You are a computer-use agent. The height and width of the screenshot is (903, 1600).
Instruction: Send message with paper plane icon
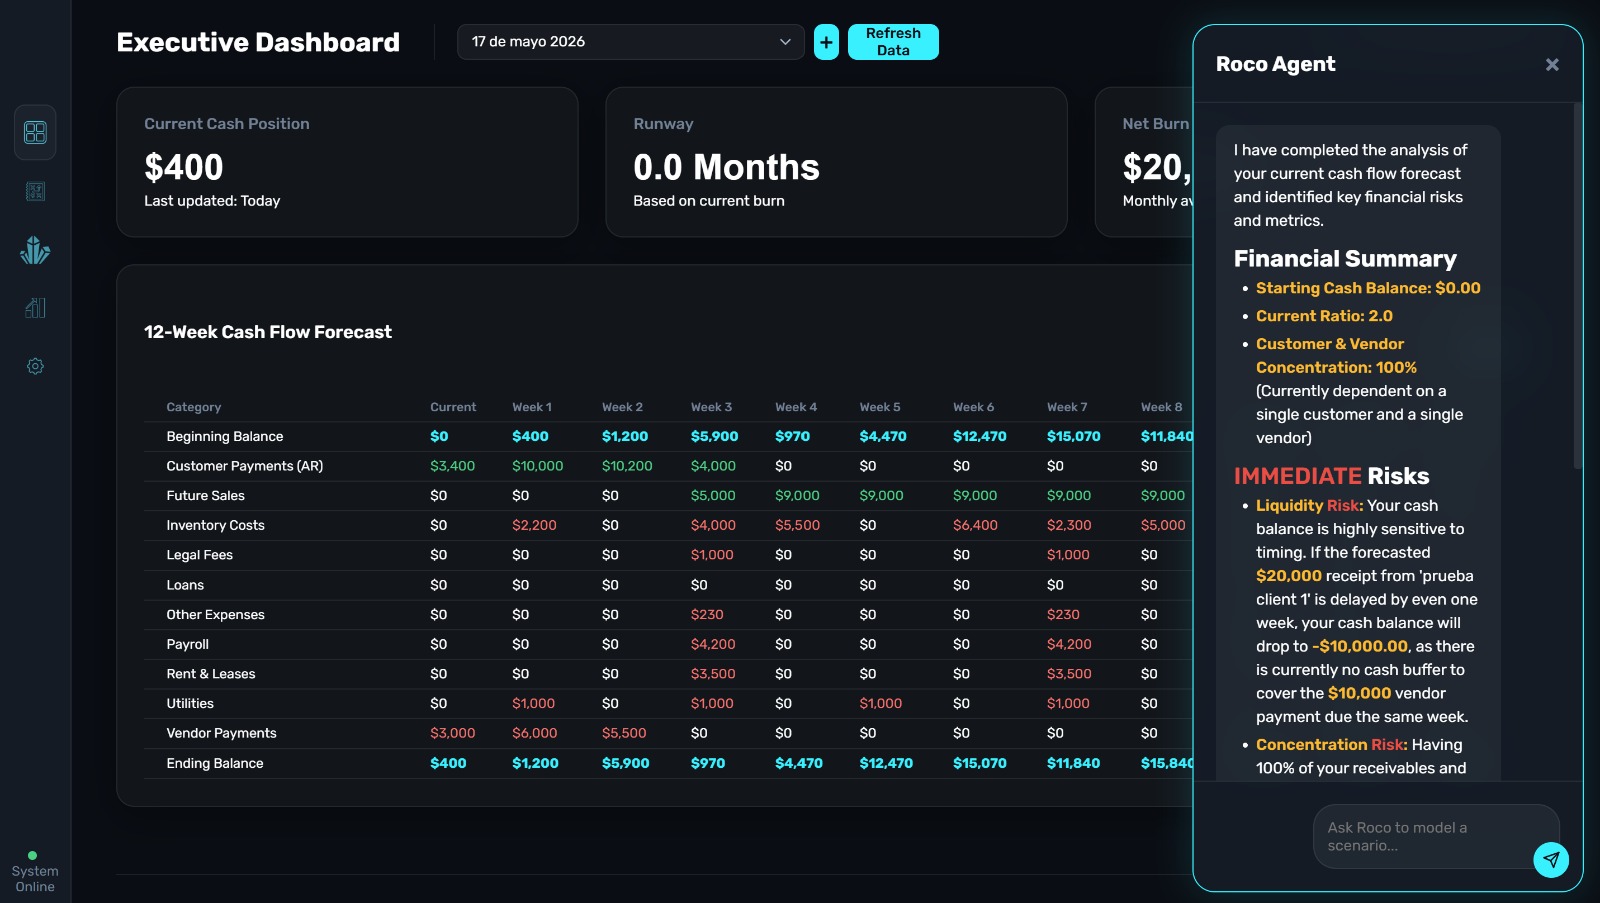[1551, 859]
